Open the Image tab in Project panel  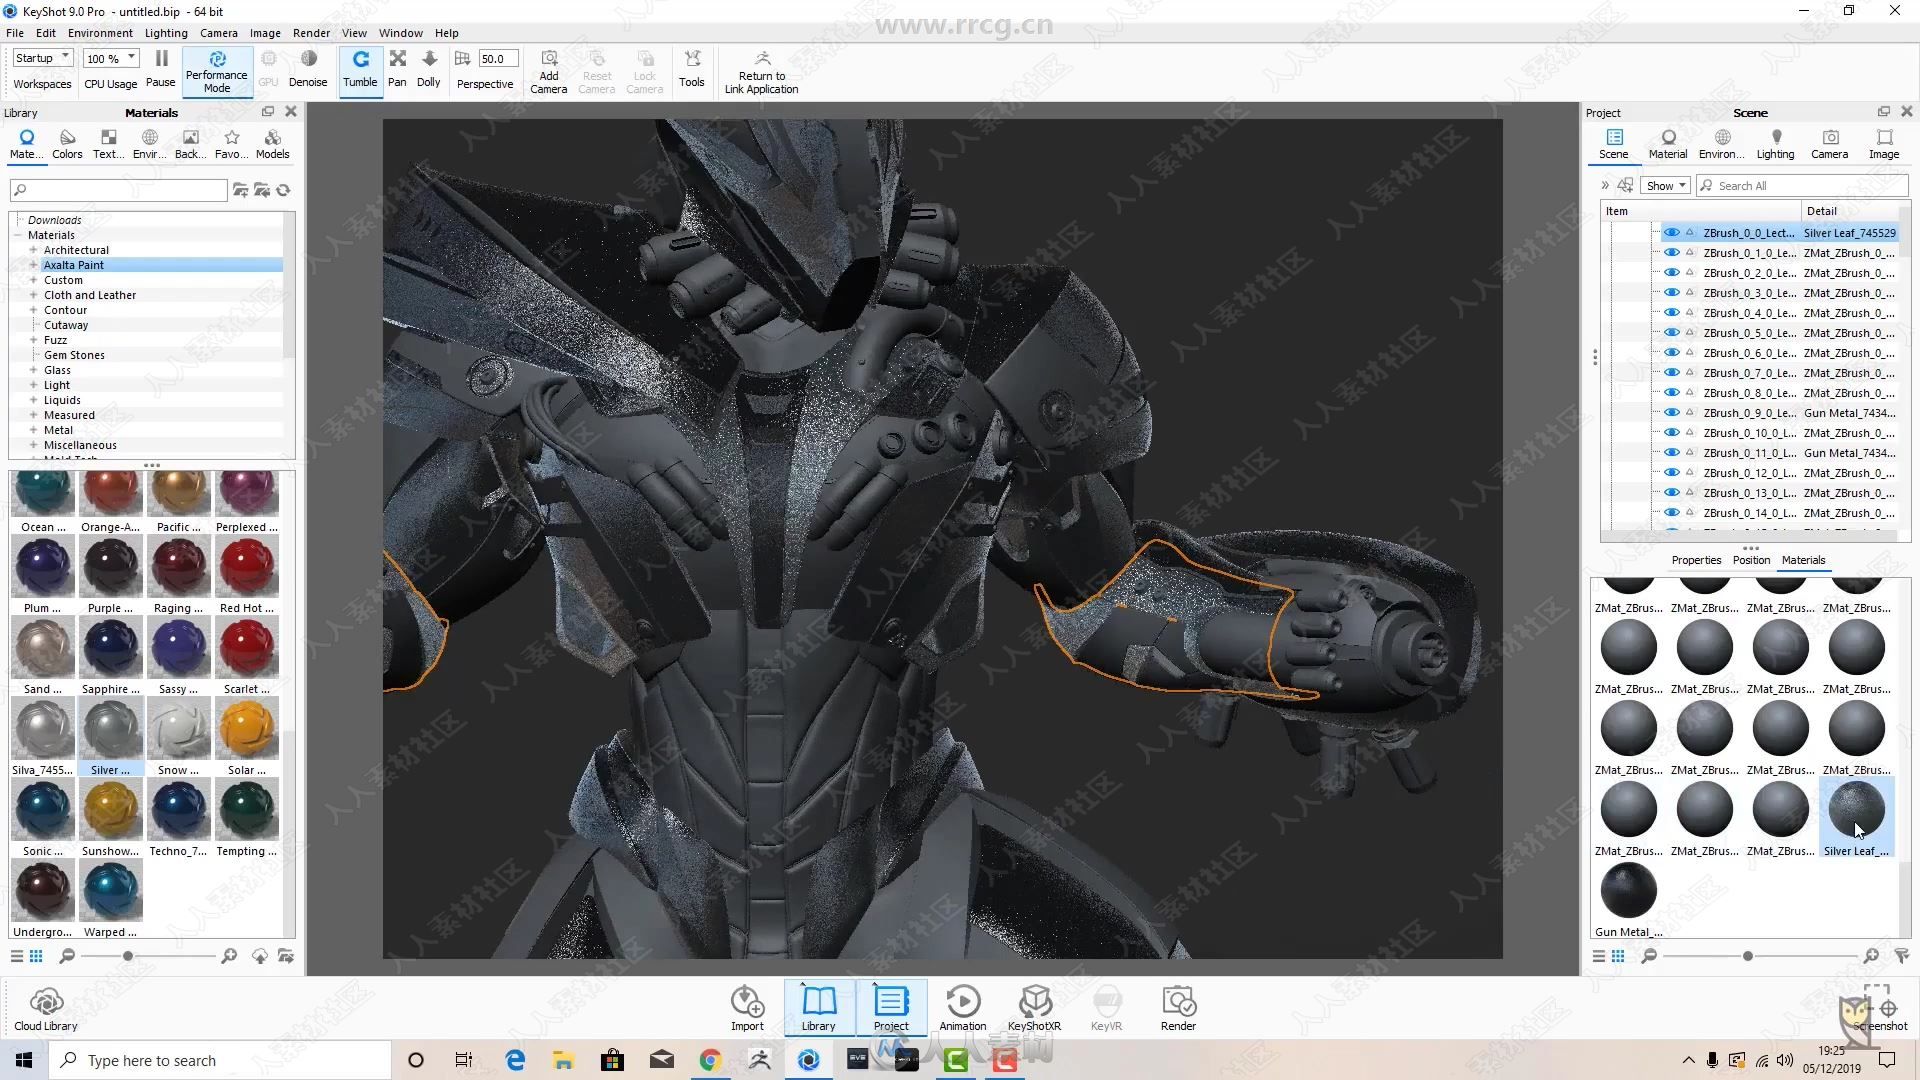(x=1883, y=144)
